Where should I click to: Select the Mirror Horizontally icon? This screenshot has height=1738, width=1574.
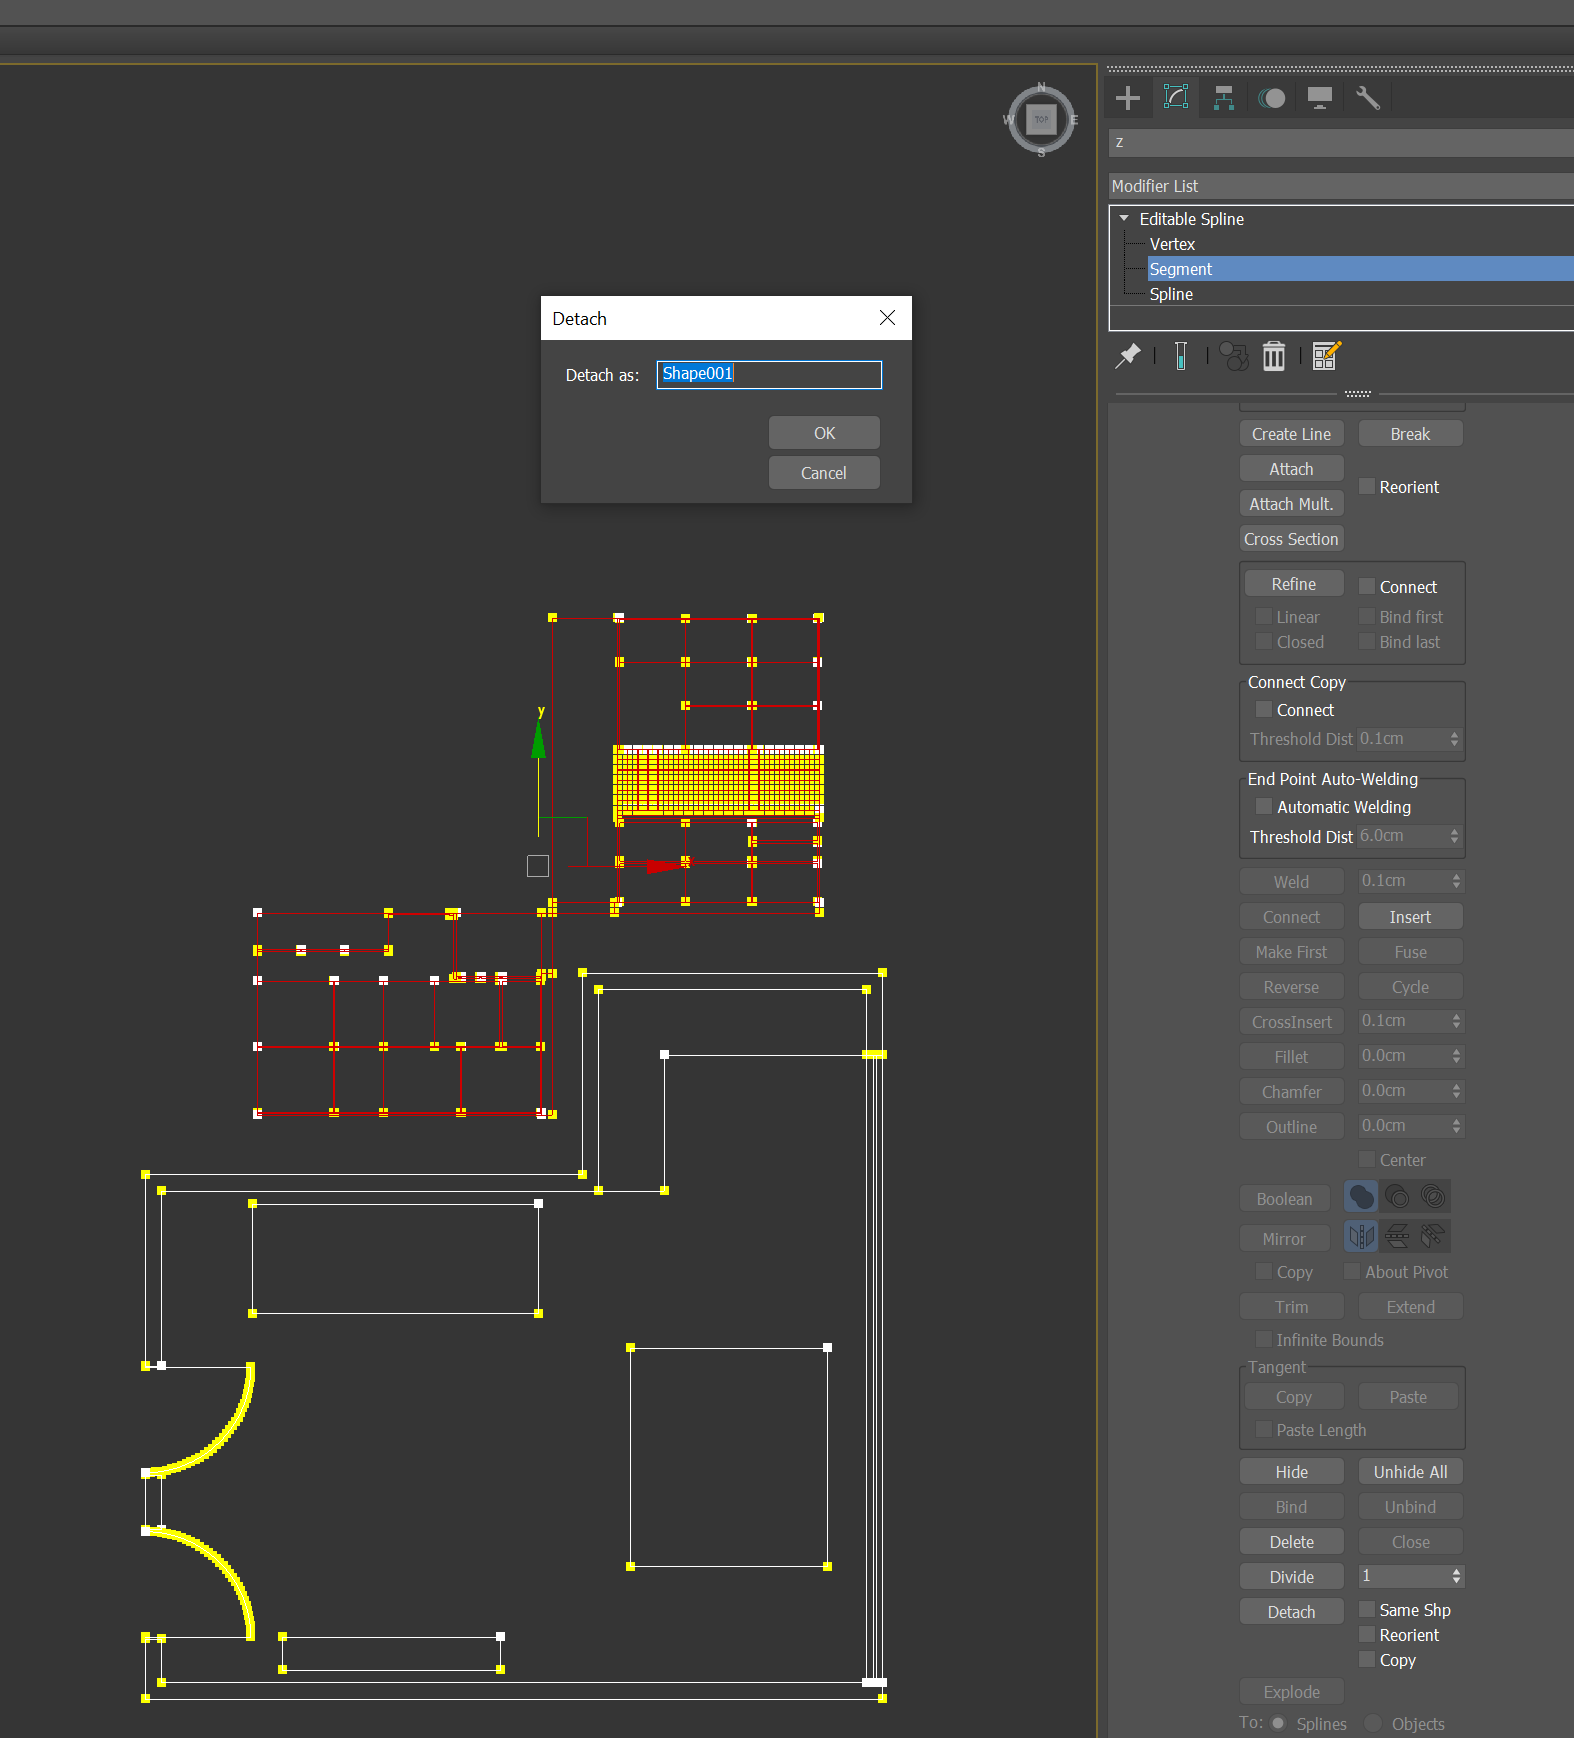[1361, 1236]
